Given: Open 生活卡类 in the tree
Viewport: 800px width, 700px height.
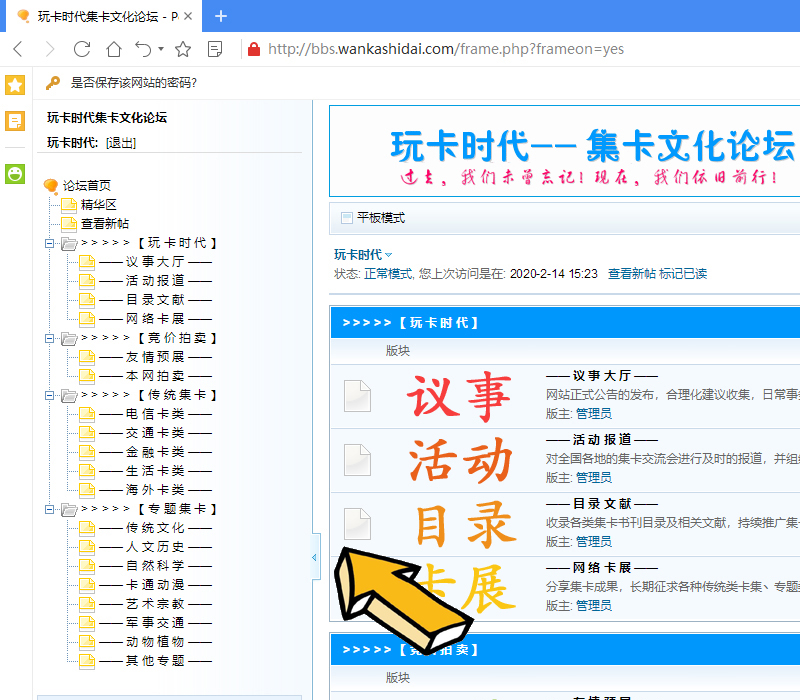Looking at the screenshot, I should [155, 471].
